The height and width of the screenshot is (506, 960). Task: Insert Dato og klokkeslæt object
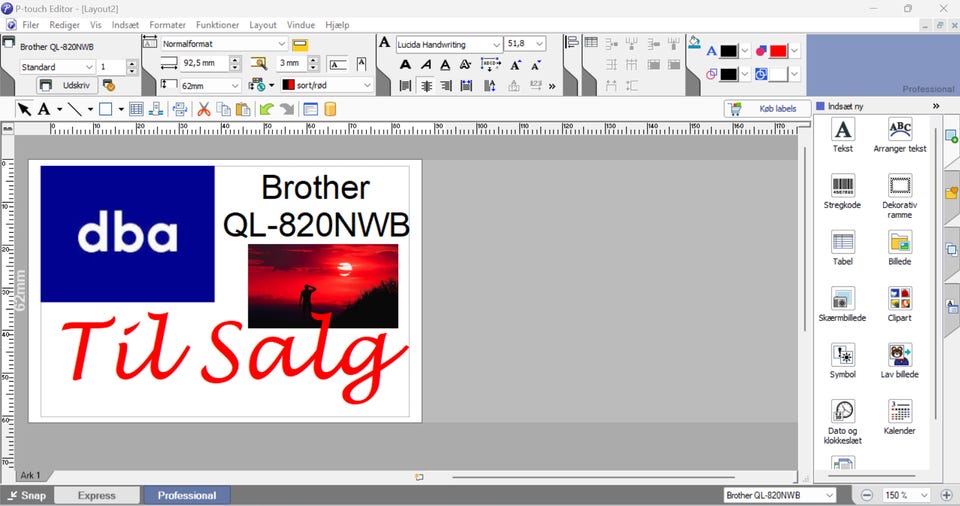(842, 421)
